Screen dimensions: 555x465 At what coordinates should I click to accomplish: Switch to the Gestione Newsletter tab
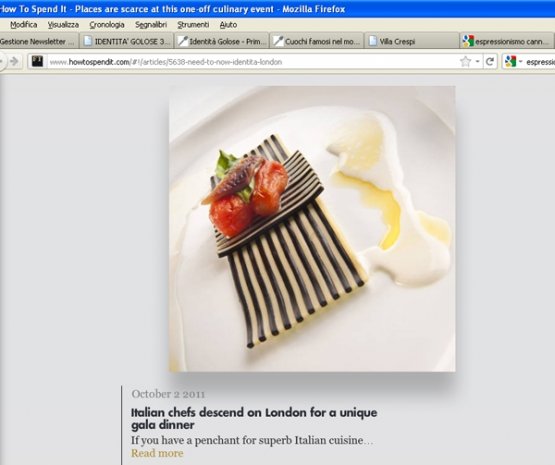(x=38, y=41)
